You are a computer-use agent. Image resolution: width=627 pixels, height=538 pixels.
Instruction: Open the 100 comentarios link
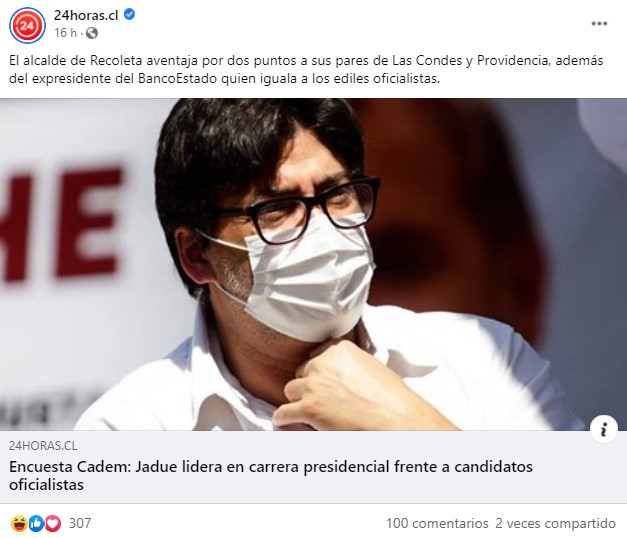[x=437, y=523]
